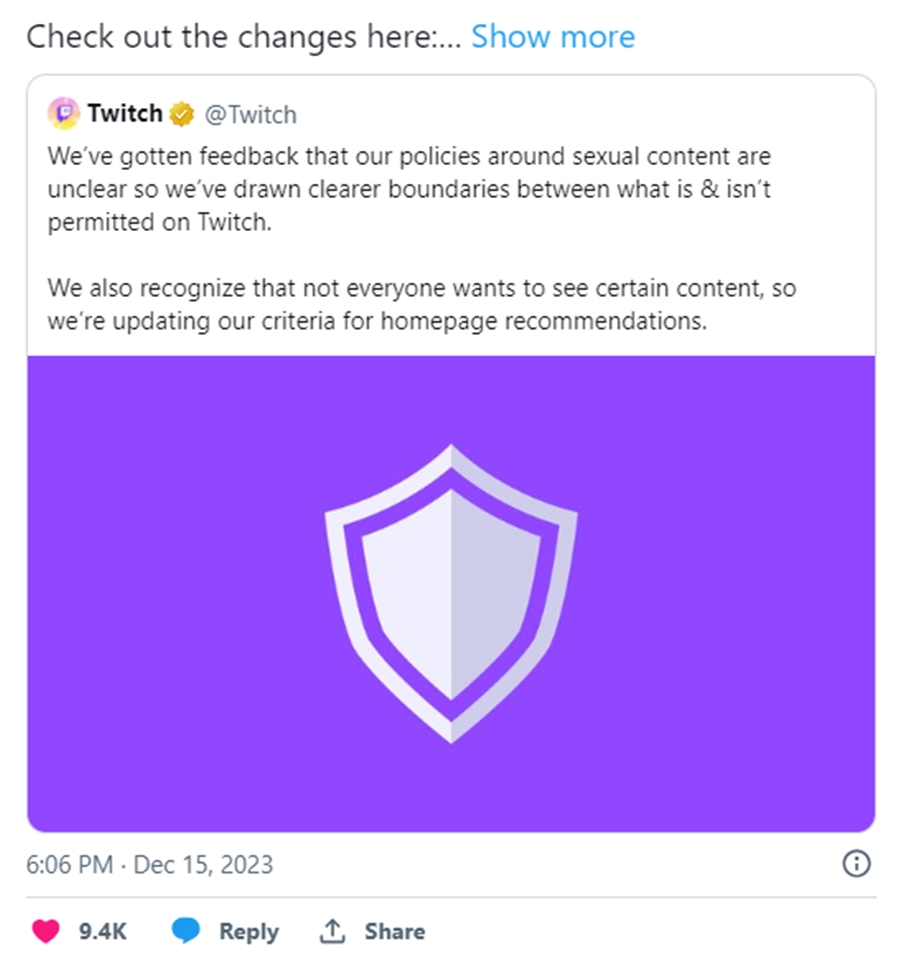Click the white shield emblem
This screenshot has width=900, height=961.
tap(451, 593)
